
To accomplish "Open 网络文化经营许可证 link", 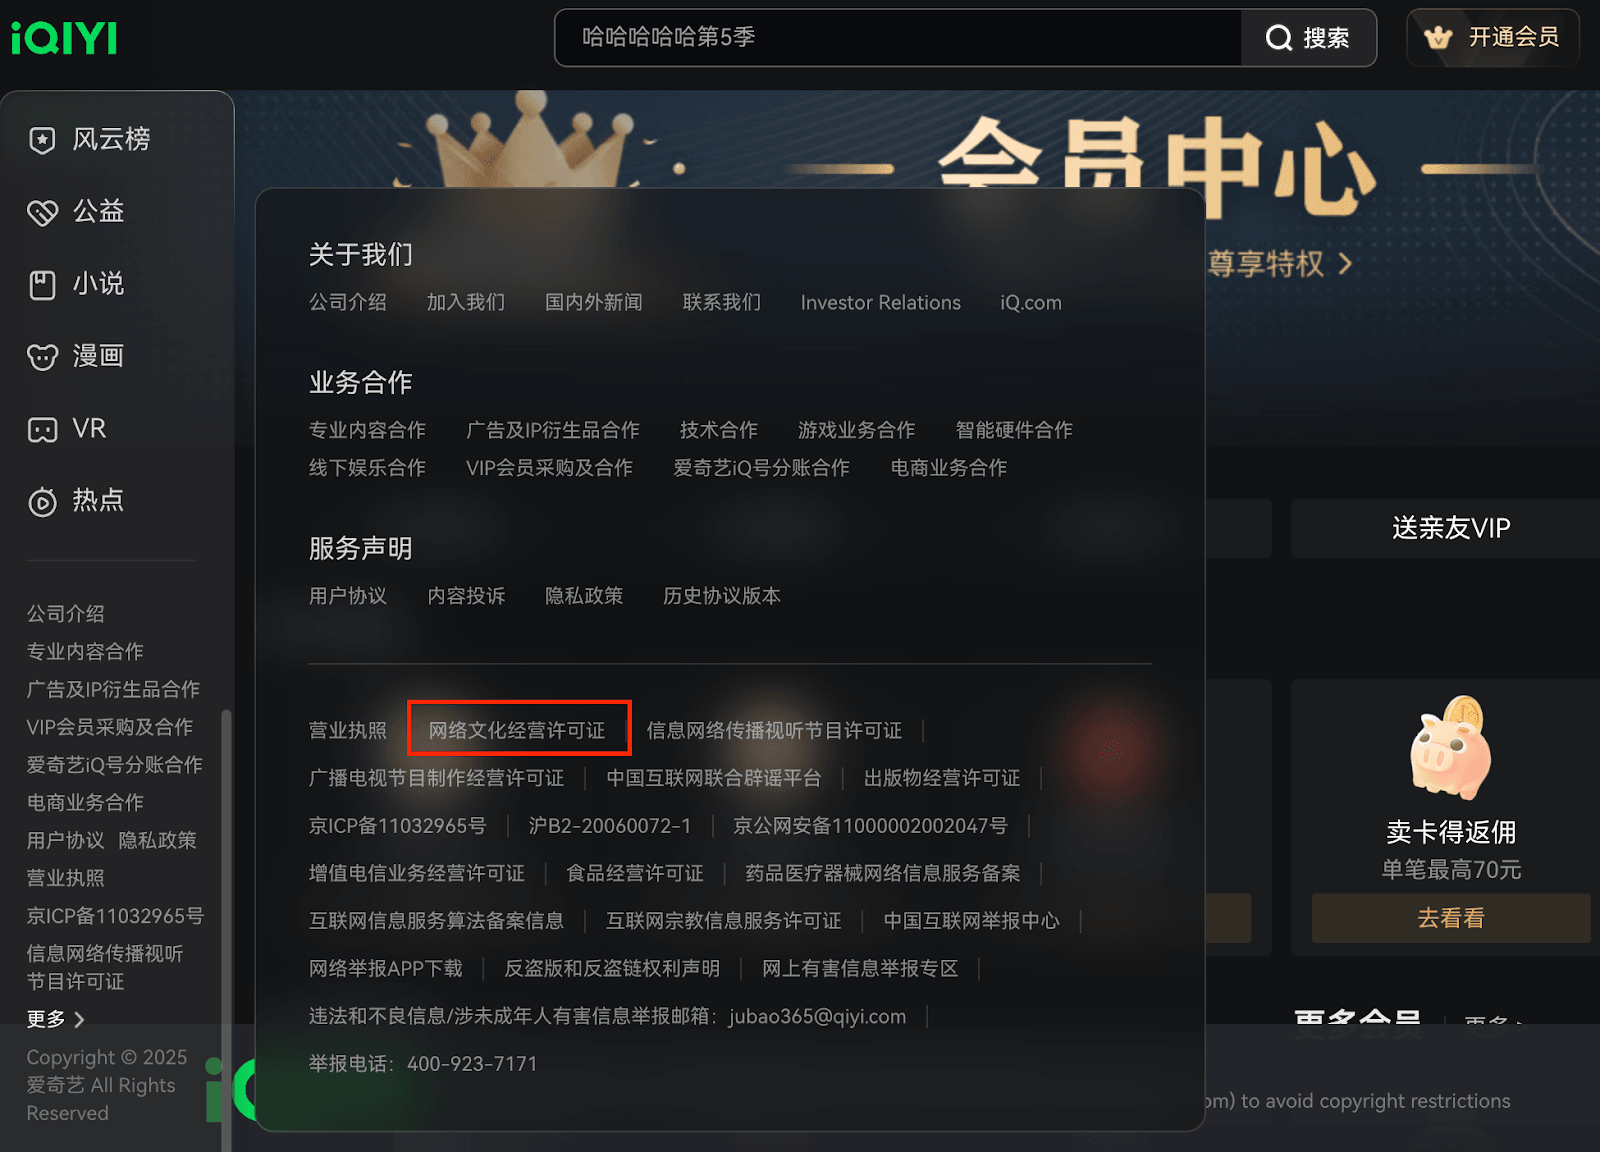I will [517, 730].
